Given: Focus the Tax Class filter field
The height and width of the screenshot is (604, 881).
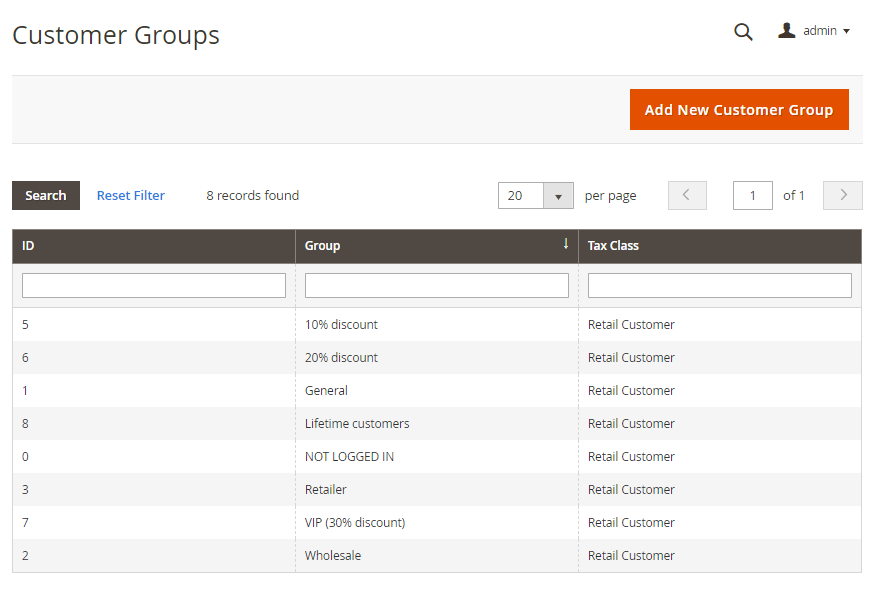Looking at the screenshot, I should (x=719, y=286).
